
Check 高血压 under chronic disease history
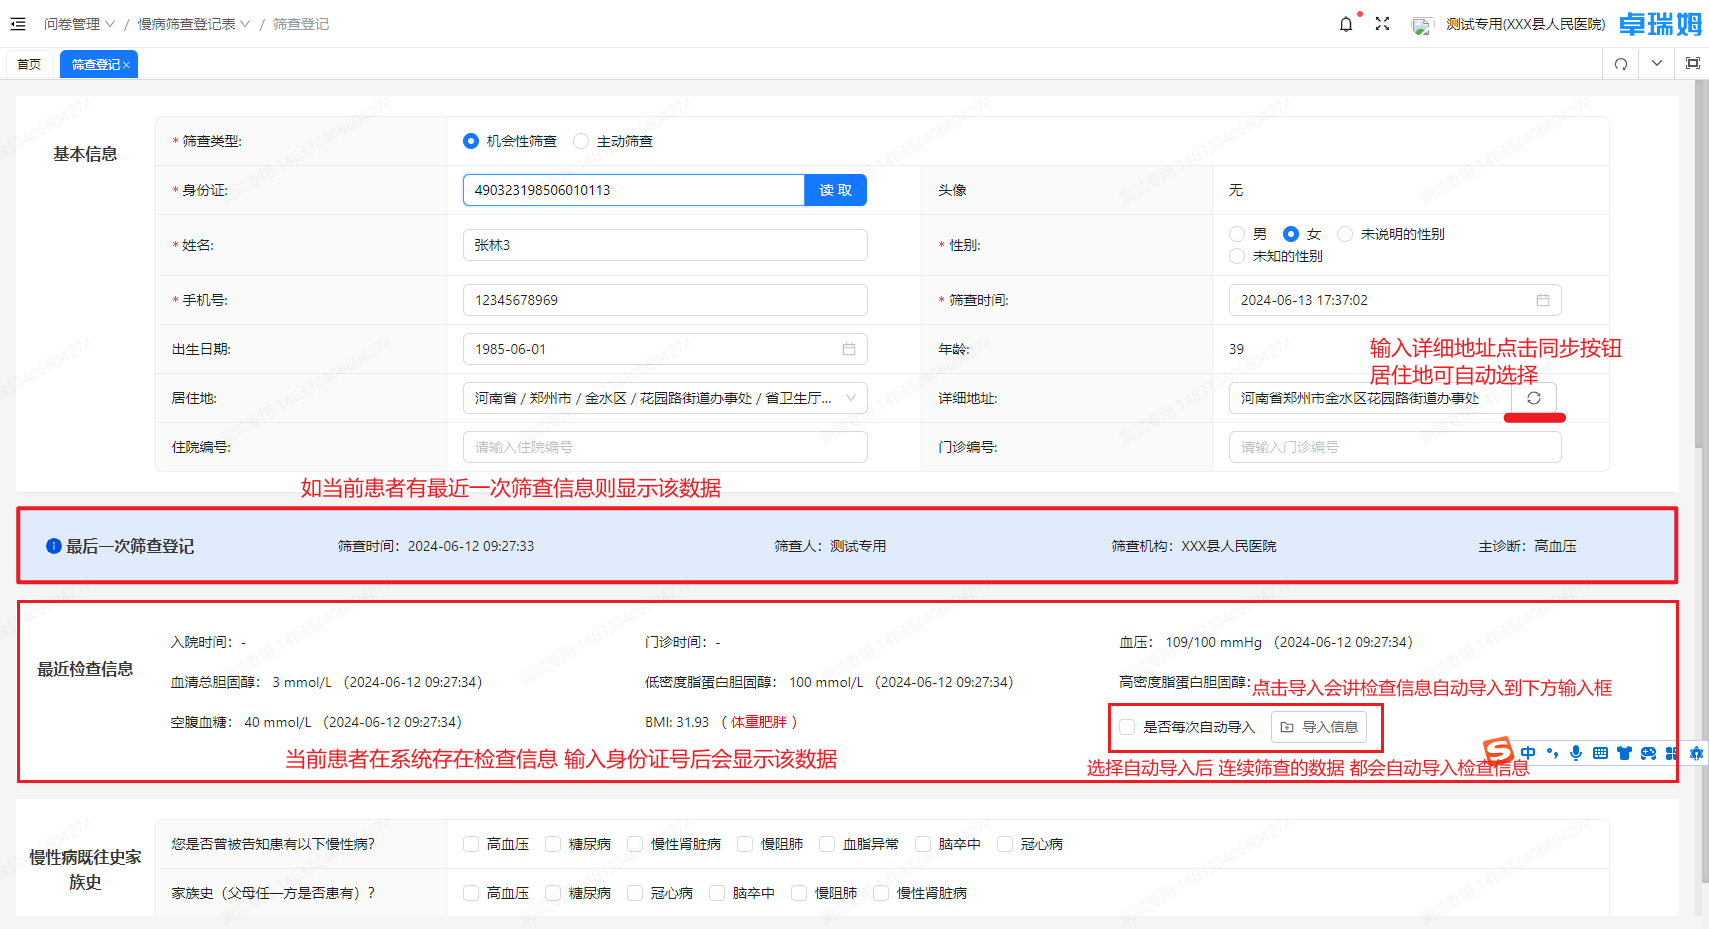(x=471, y=844)
